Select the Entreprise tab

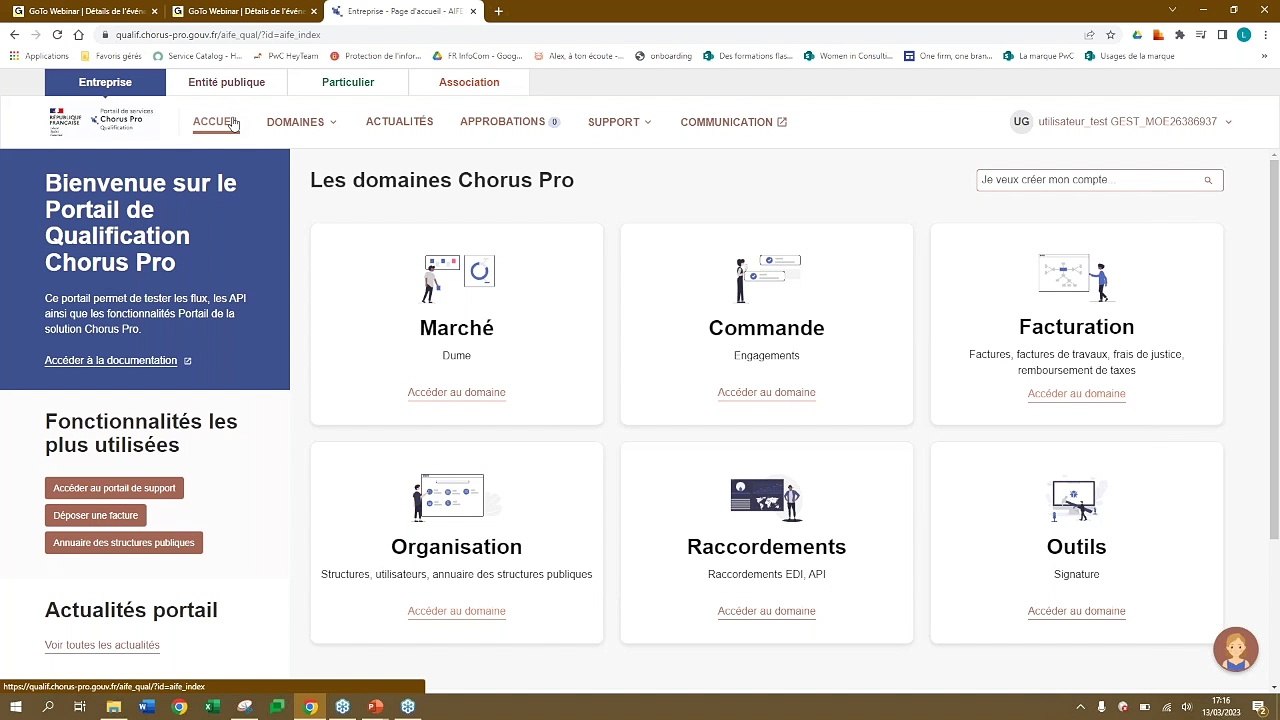tap(105, 82)
